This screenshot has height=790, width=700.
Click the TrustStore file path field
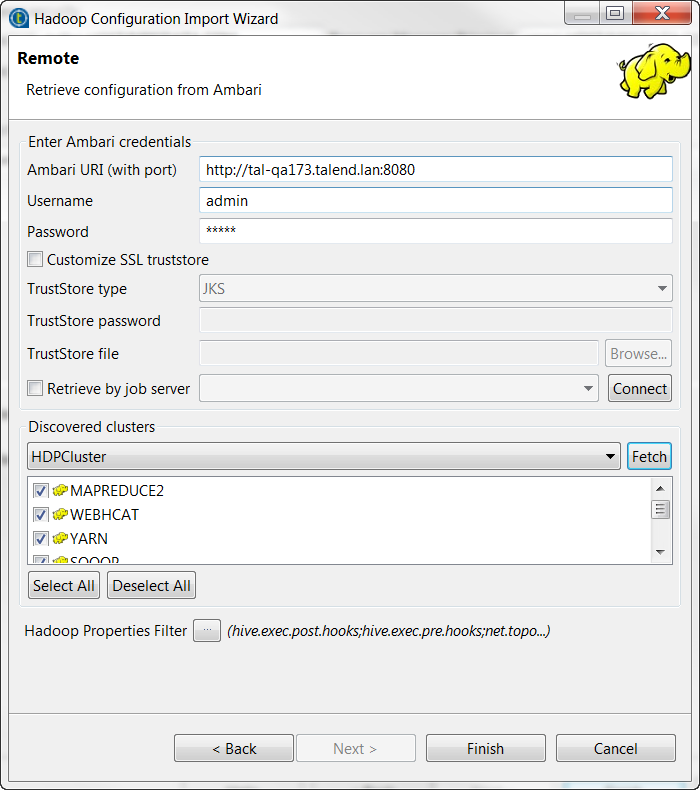(399, 353)
